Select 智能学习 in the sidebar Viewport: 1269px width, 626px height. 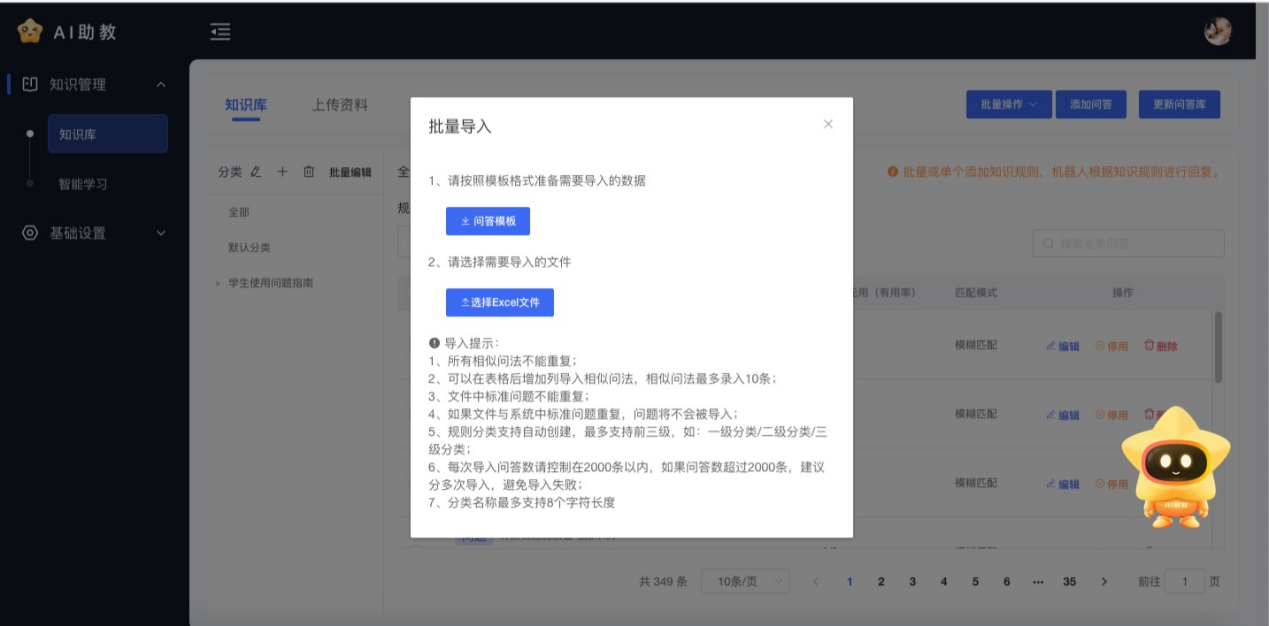[83, 184]
